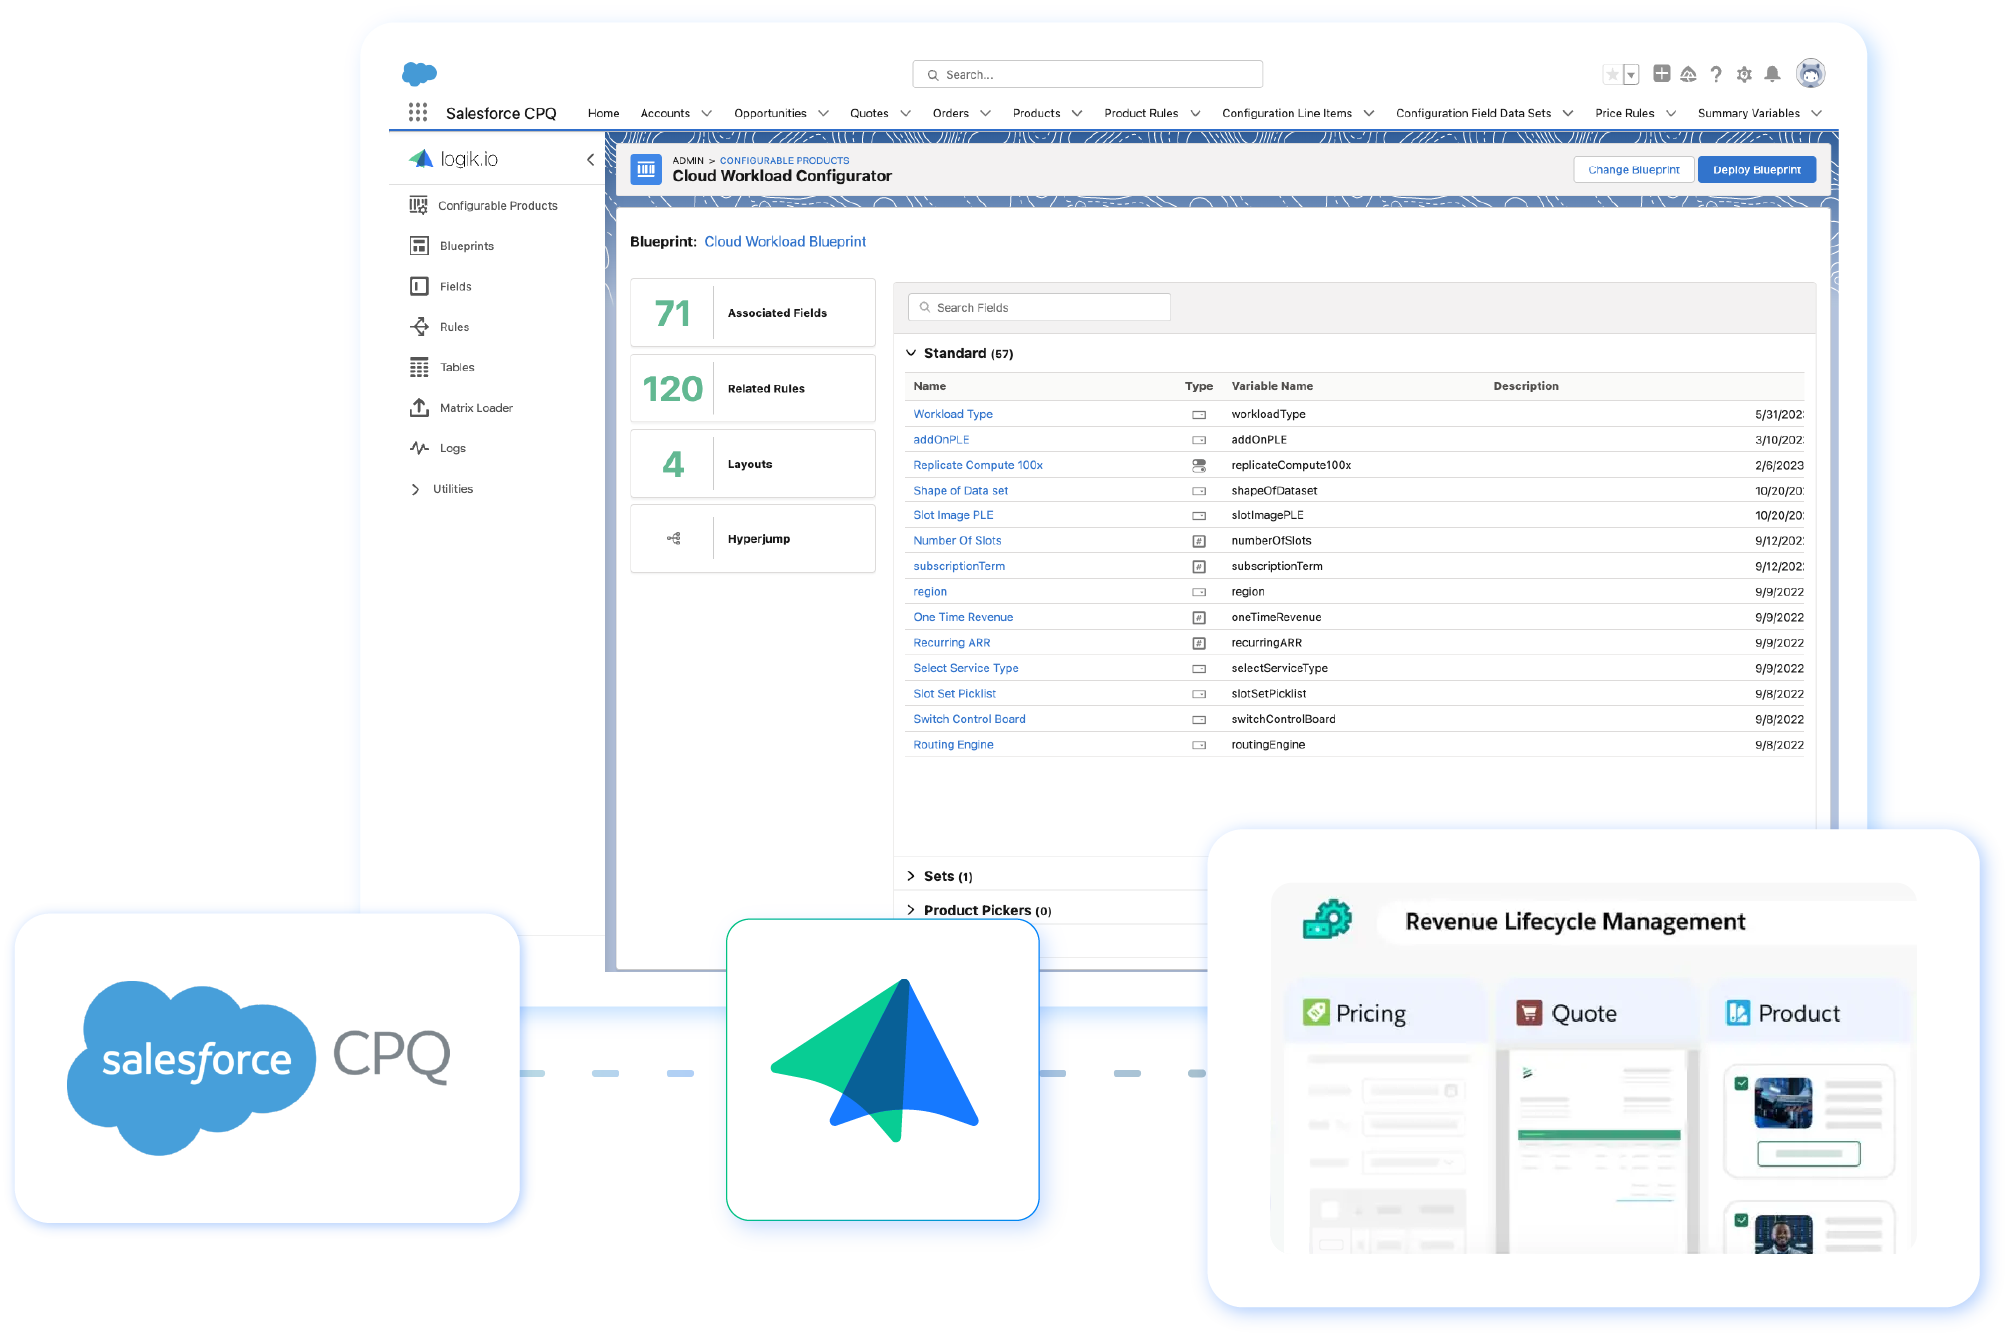Viewport: 2011px width, 1339px height.
Task: Open favorites list dropdown arrow
Action: [1631, 74]
